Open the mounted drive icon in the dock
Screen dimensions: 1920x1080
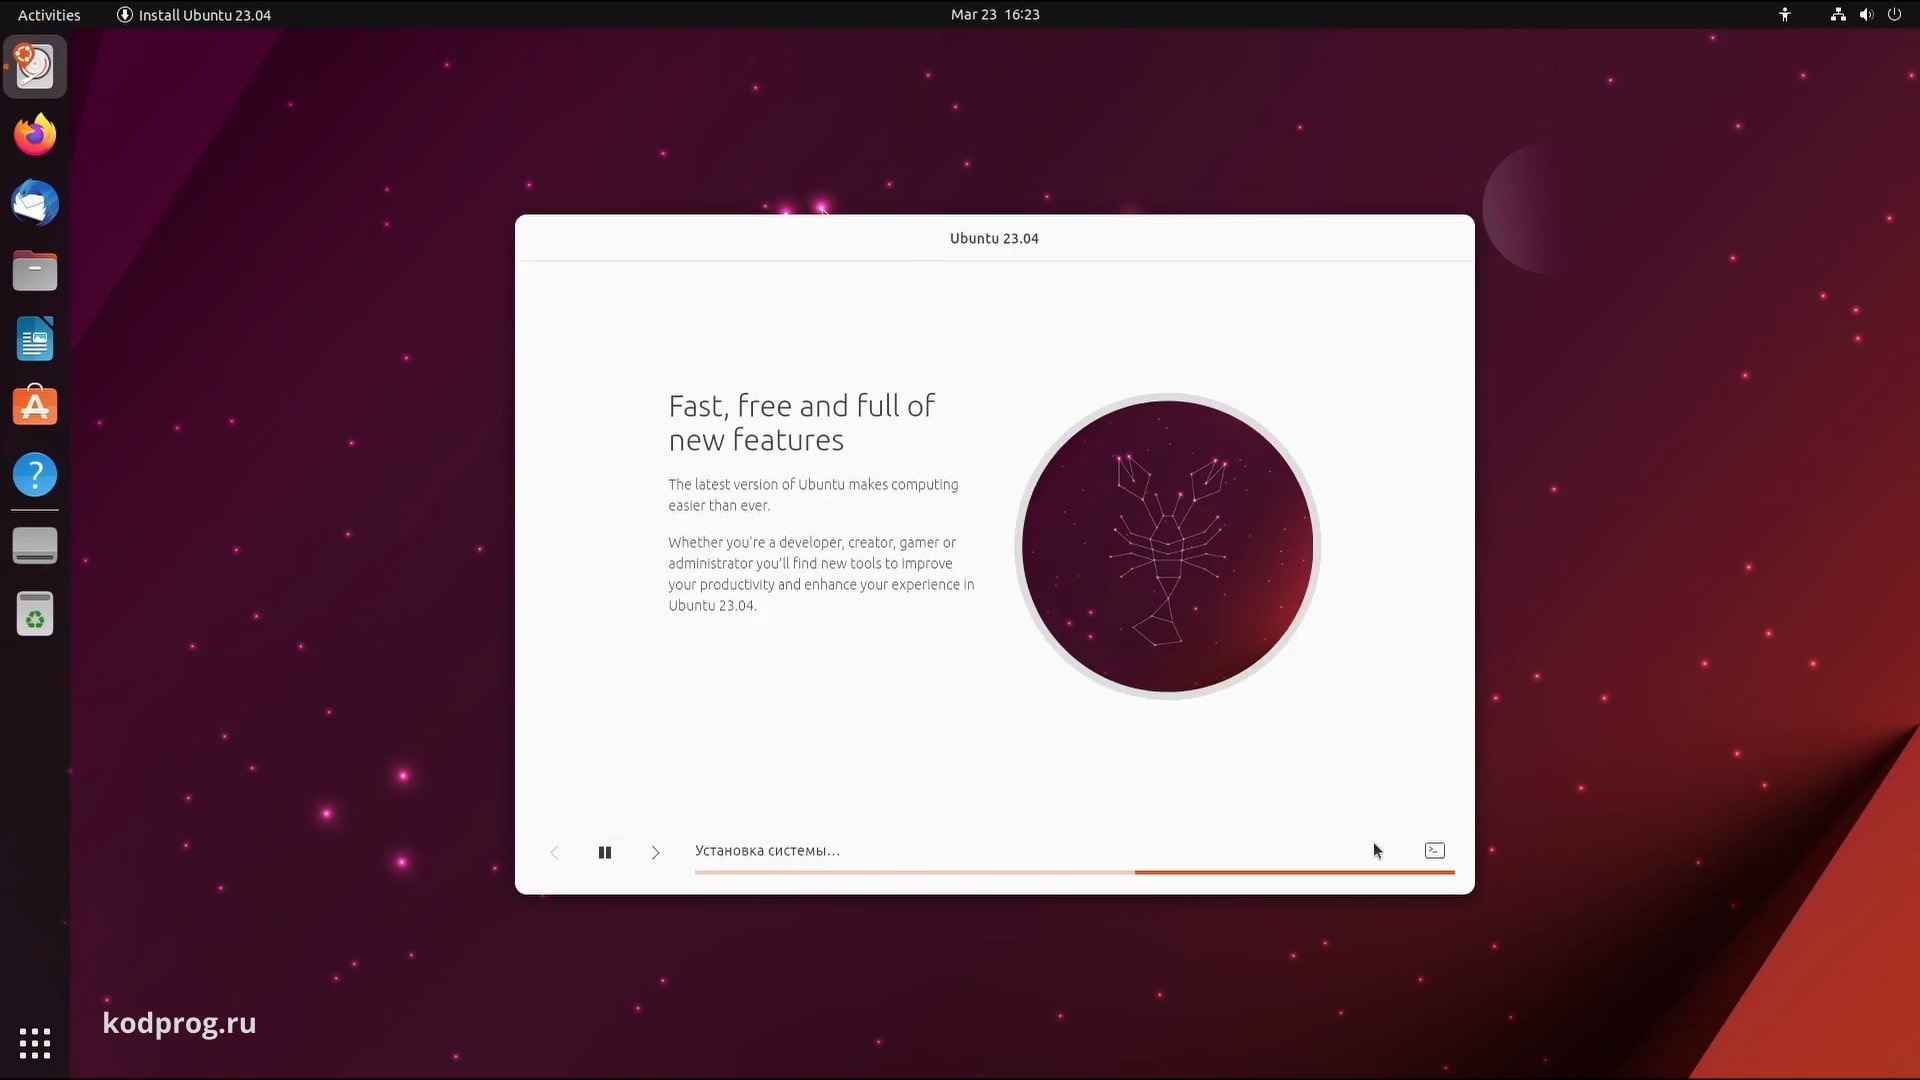pyautogui.click(x=35, y=546)
